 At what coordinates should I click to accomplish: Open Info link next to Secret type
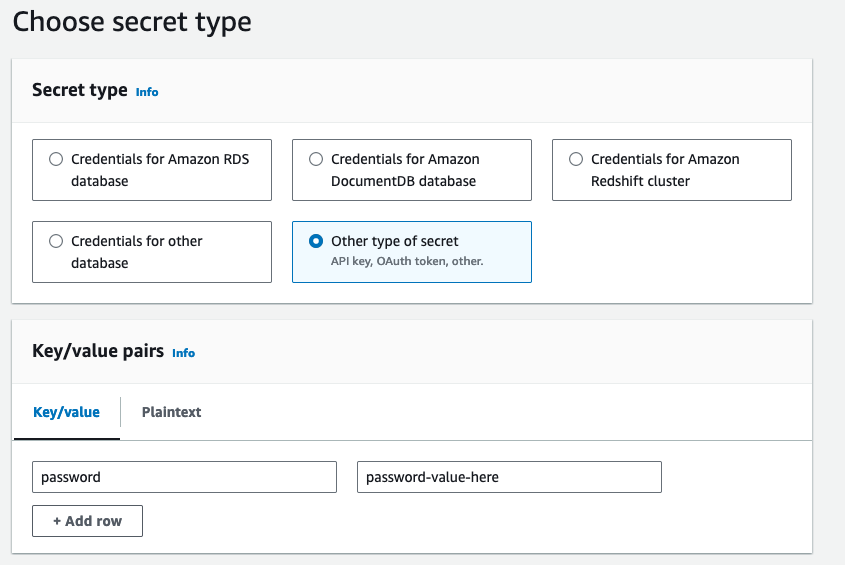(147, 92)
